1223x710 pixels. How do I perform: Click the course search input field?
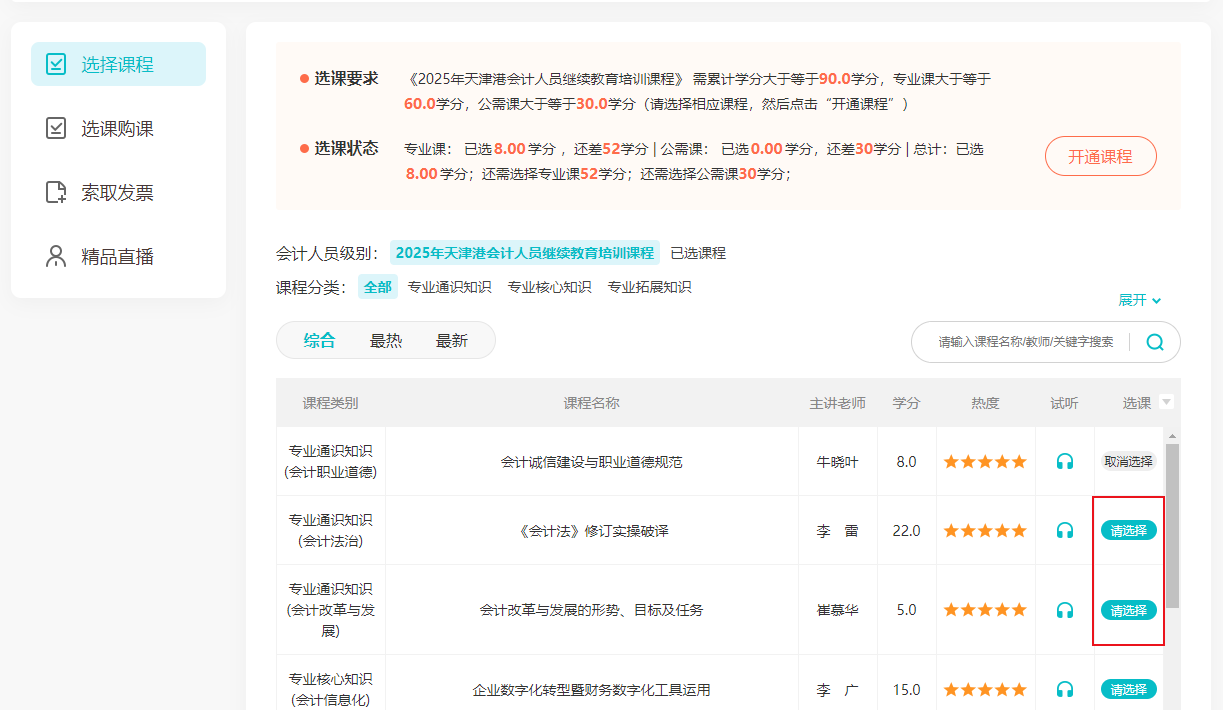pyautogui.click(x=1024, y=342)
